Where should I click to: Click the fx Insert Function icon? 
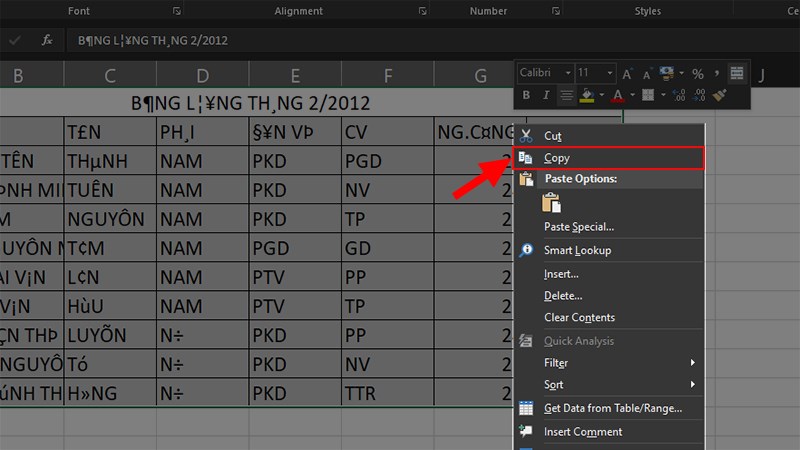point(47,40)
